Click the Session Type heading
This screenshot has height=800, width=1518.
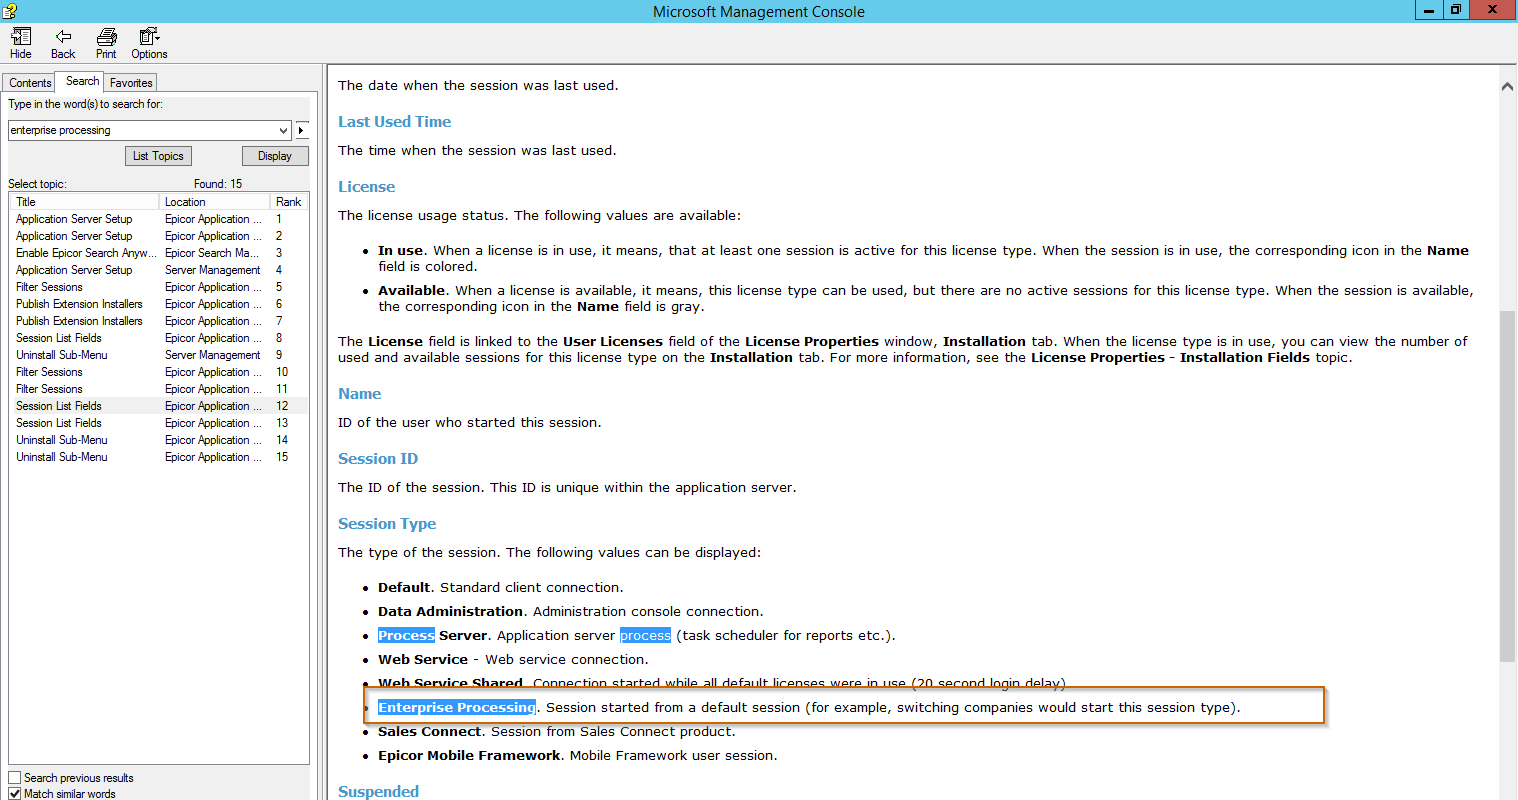click(x=387, y=524)
